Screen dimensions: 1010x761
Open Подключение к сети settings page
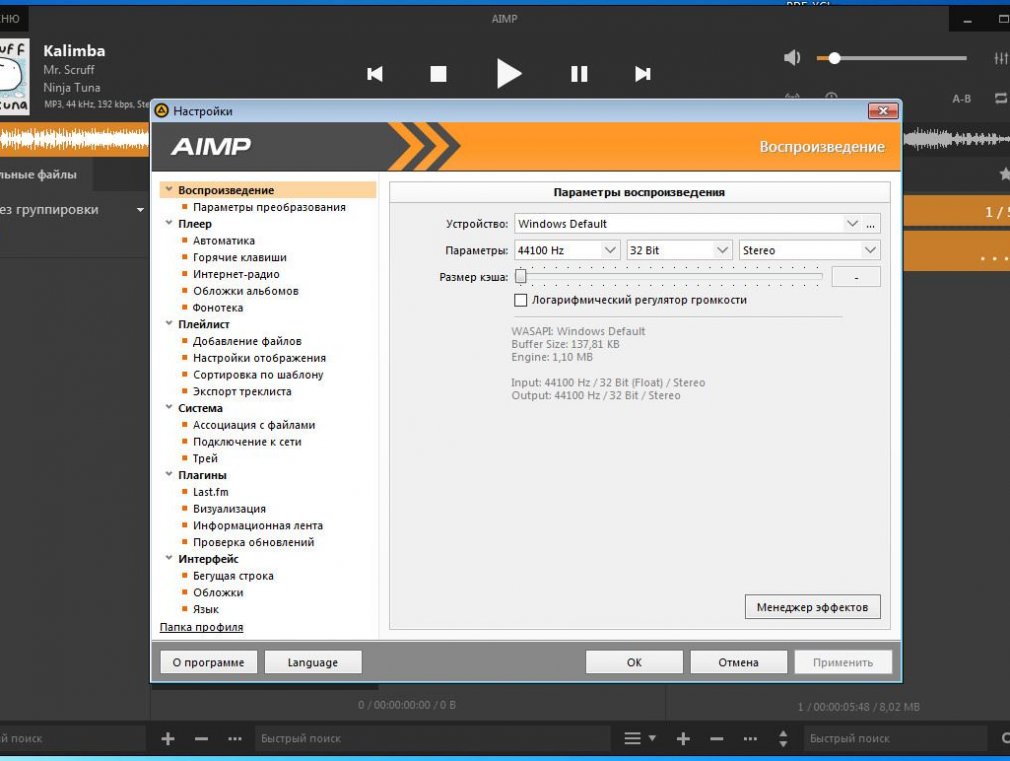[247, 441]
